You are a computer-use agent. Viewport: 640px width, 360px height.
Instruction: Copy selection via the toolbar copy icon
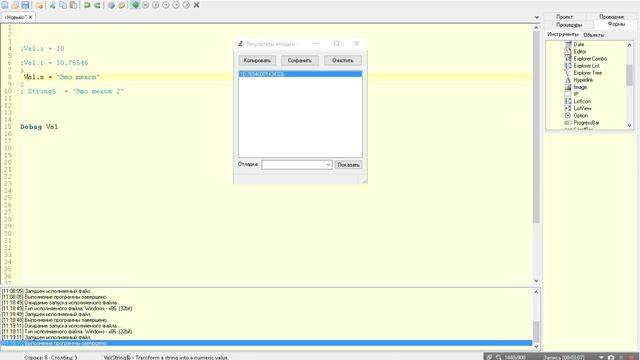point(63,5)
